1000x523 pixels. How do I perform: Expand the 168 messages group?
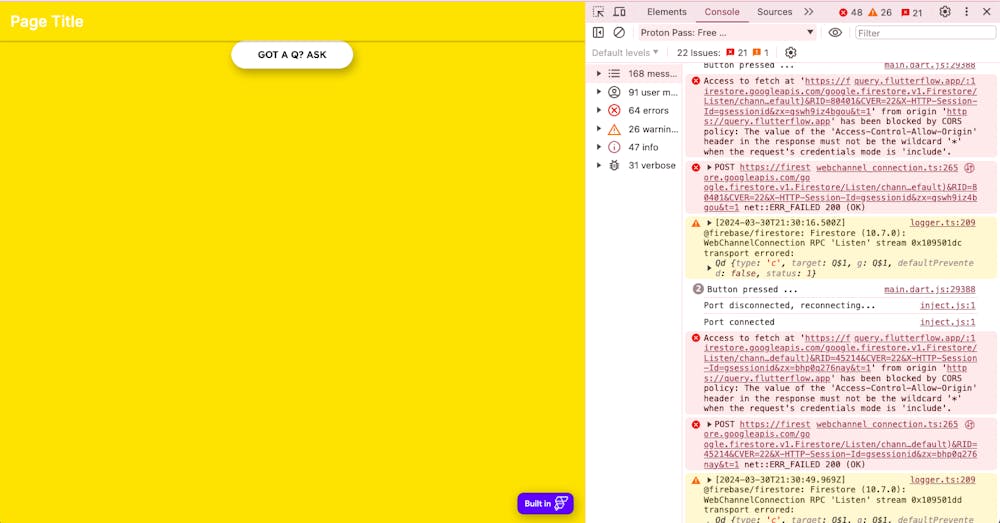pyautogui.click(x=598, y=74)
